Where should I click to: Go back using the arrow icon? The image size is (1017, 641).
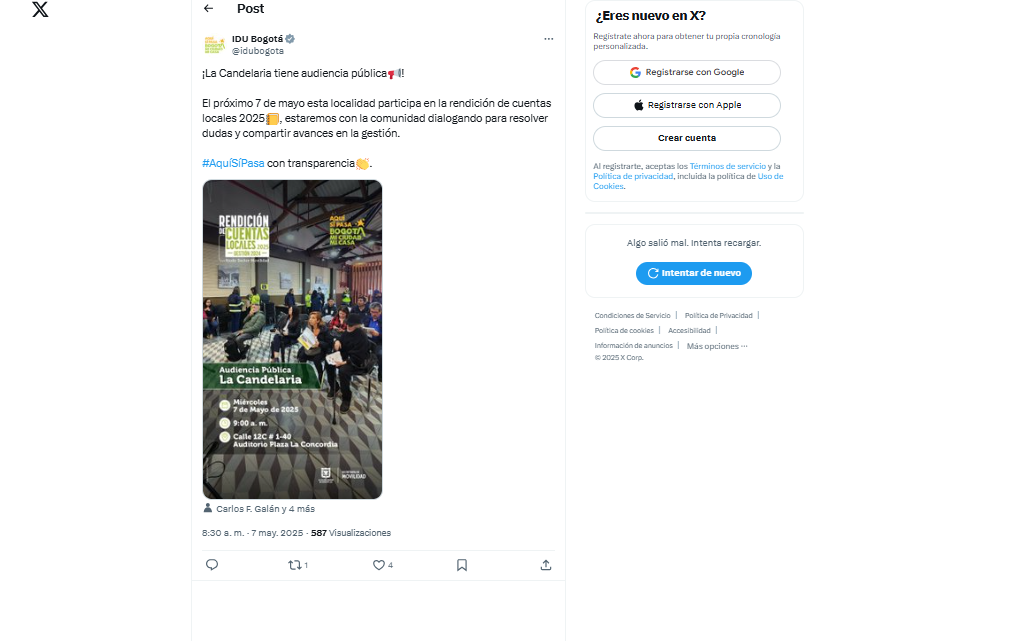click(208, 8)
